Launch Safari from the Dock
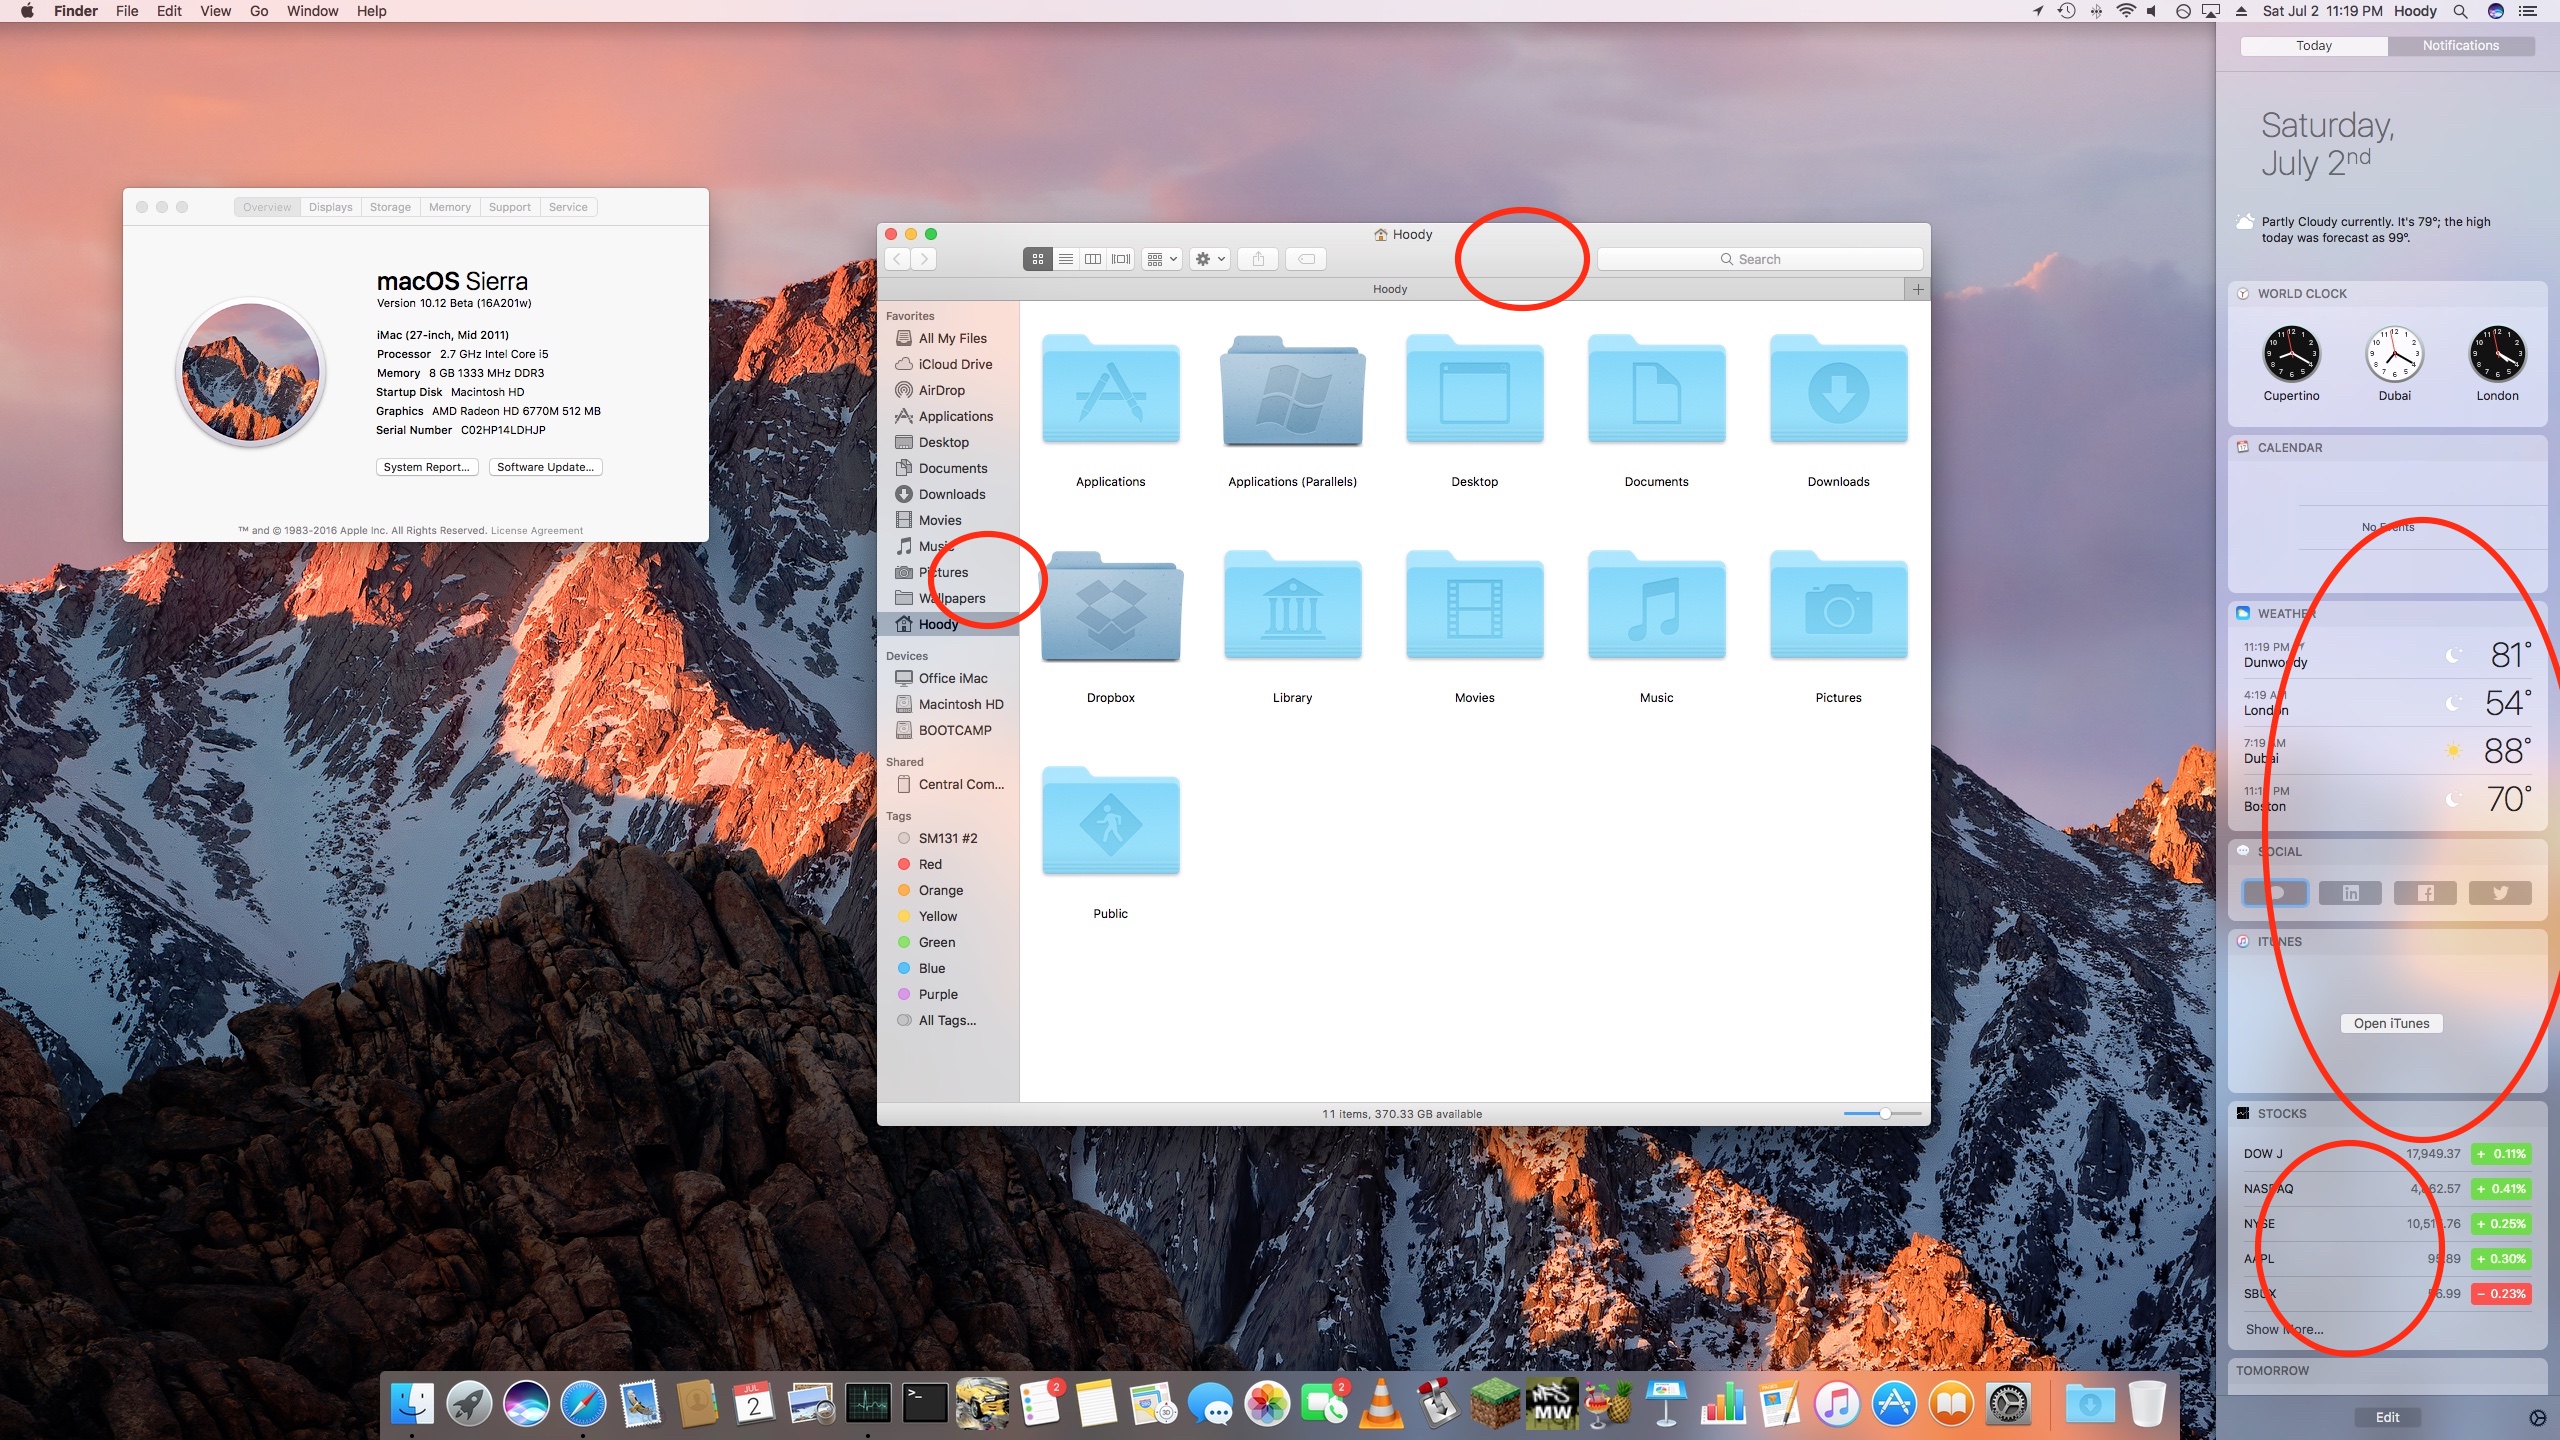The height and width of the screenshot is (1440, 2560). point(583,1404)
